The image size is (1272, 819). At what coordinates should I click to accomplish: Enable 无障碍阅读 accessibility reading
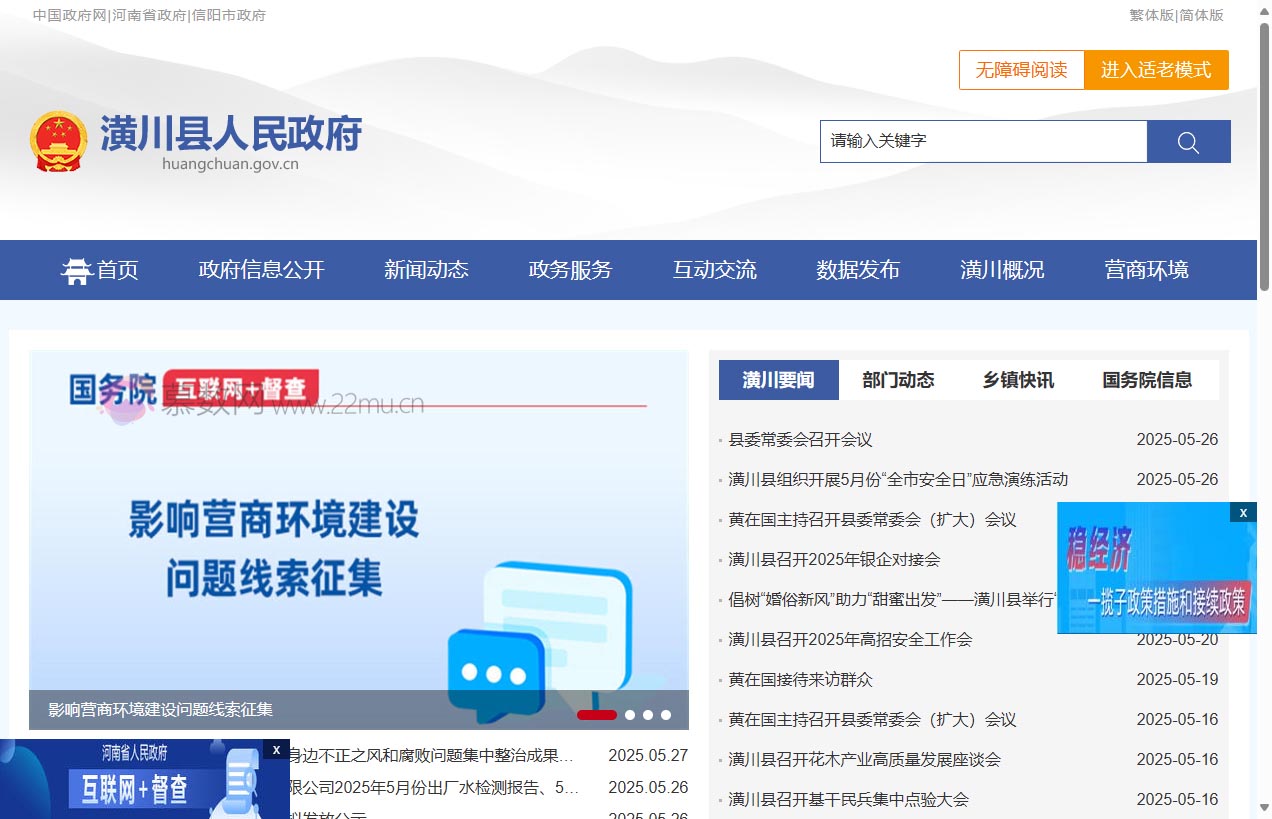1021,70
